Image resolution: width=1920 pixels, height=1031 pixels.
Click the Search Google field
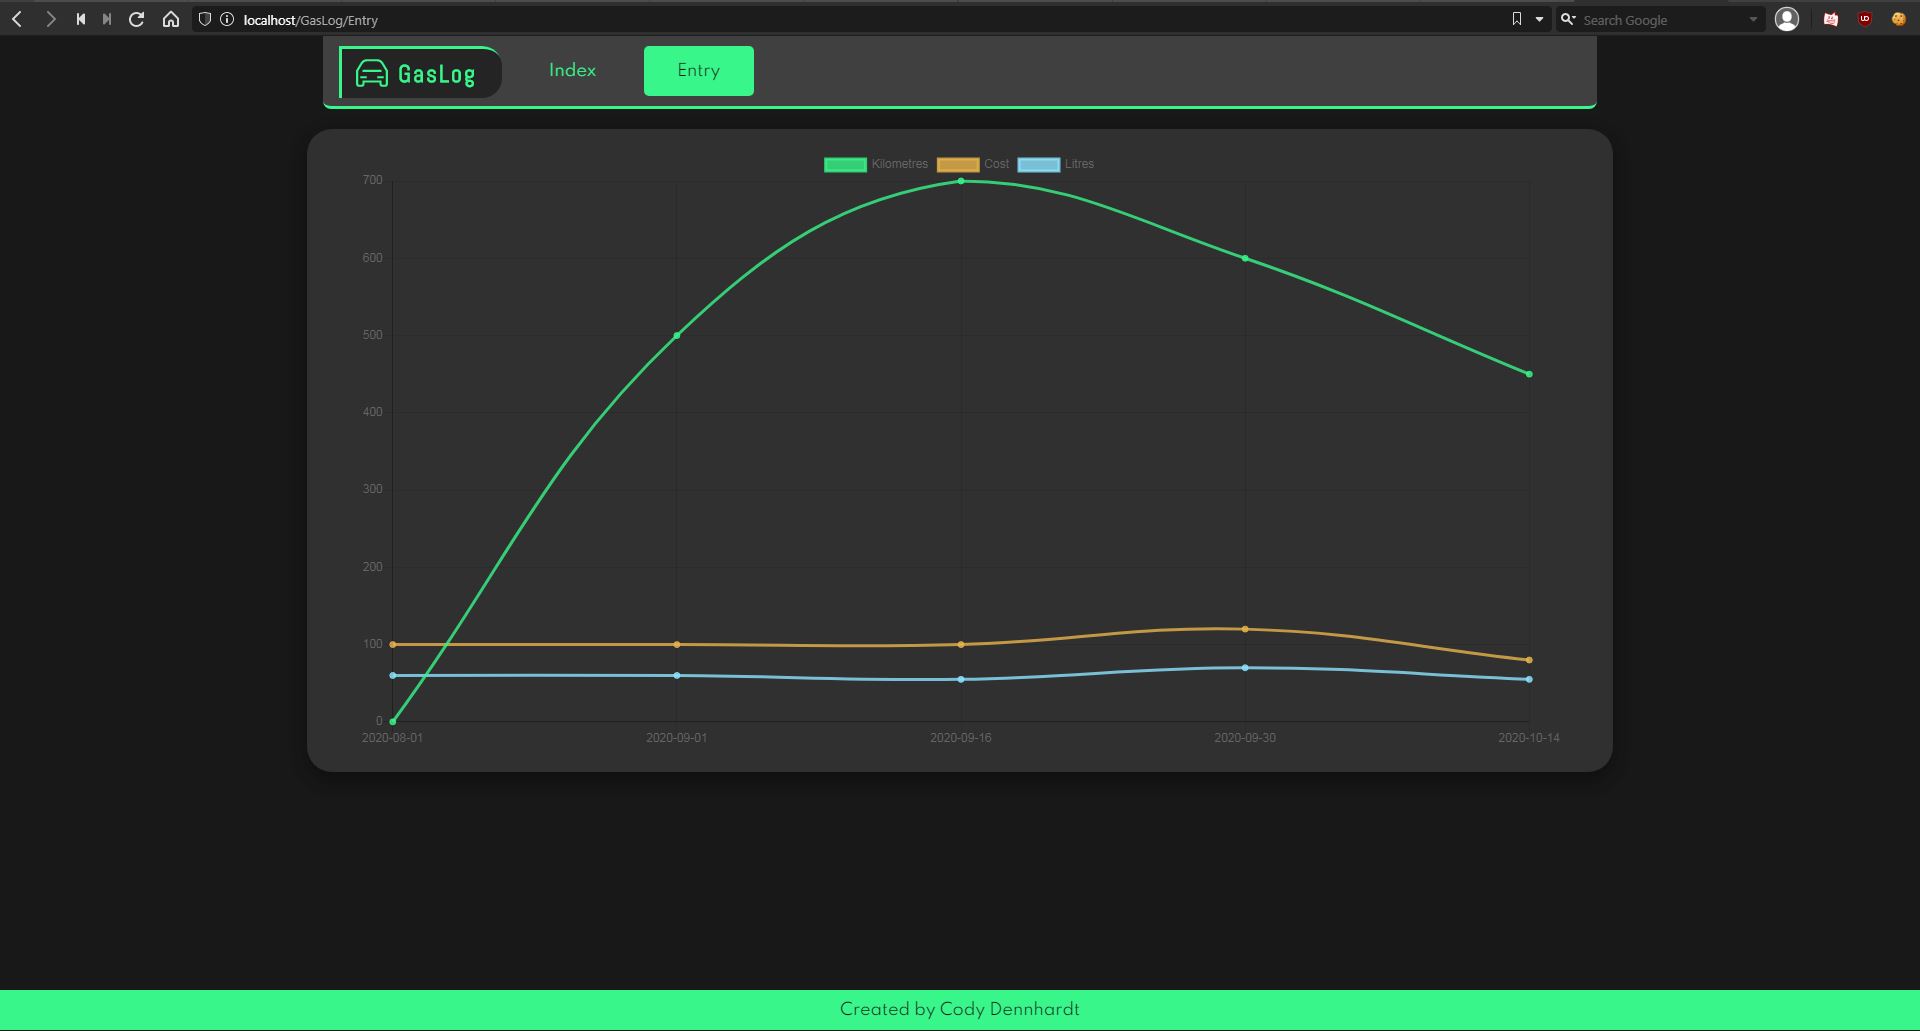pyautogui.click(x=1660, y=20)
